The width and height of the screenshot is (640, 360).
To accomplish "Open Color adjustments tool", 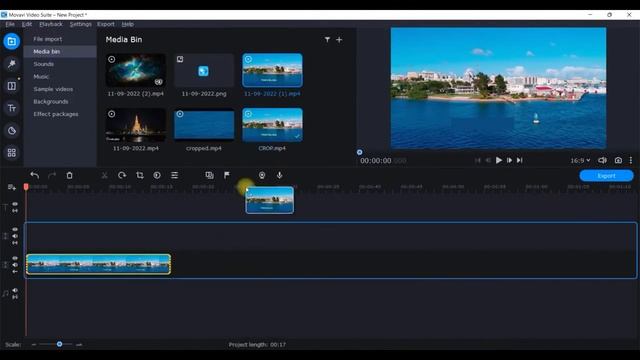I will 157,175.
